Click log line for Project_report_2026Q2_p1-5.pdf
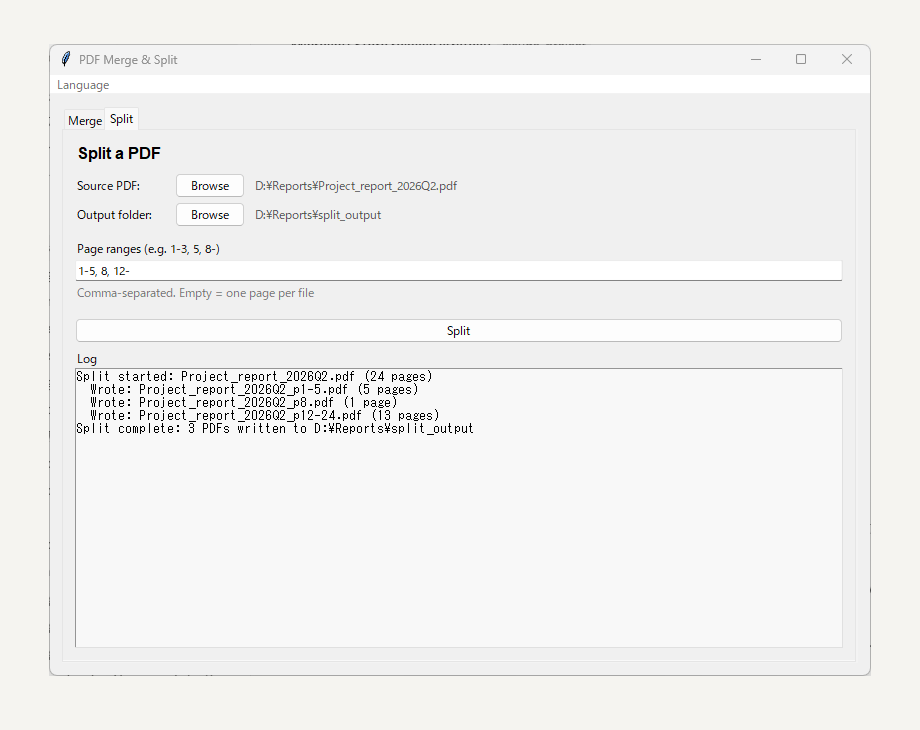This screenshot has width=920, height=730. 254,389
